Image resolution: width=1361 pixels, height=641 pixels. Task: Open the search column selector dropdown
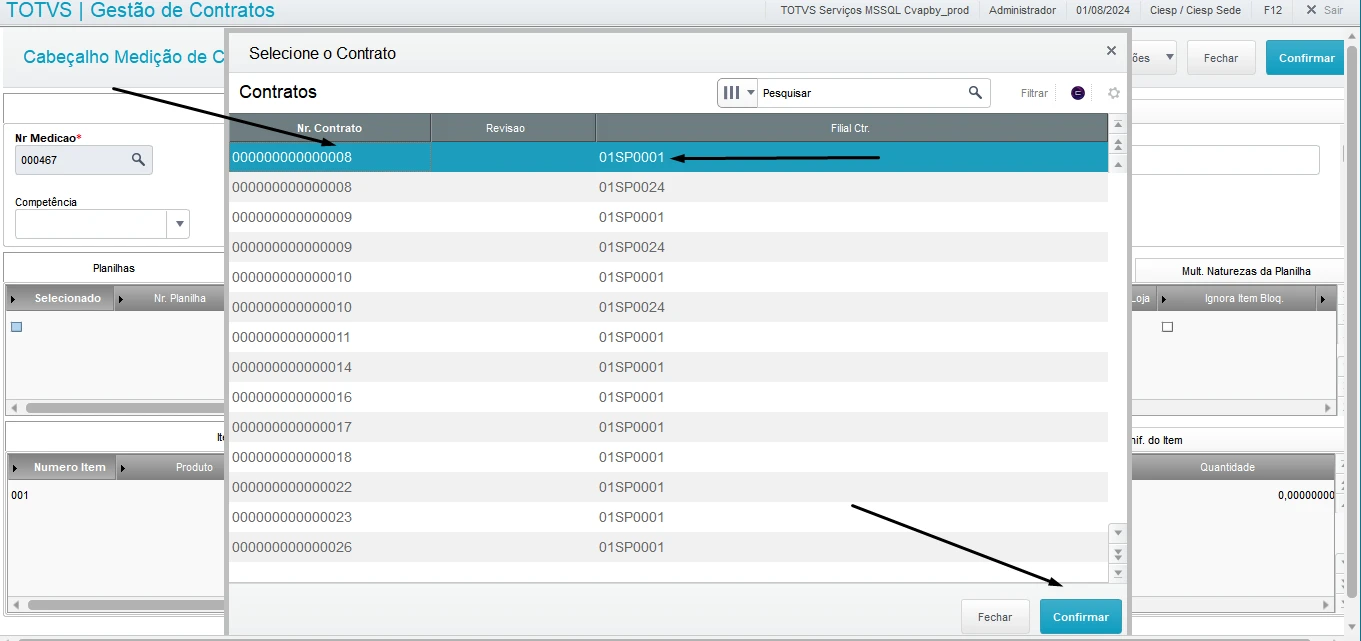(x=738, y=93)
